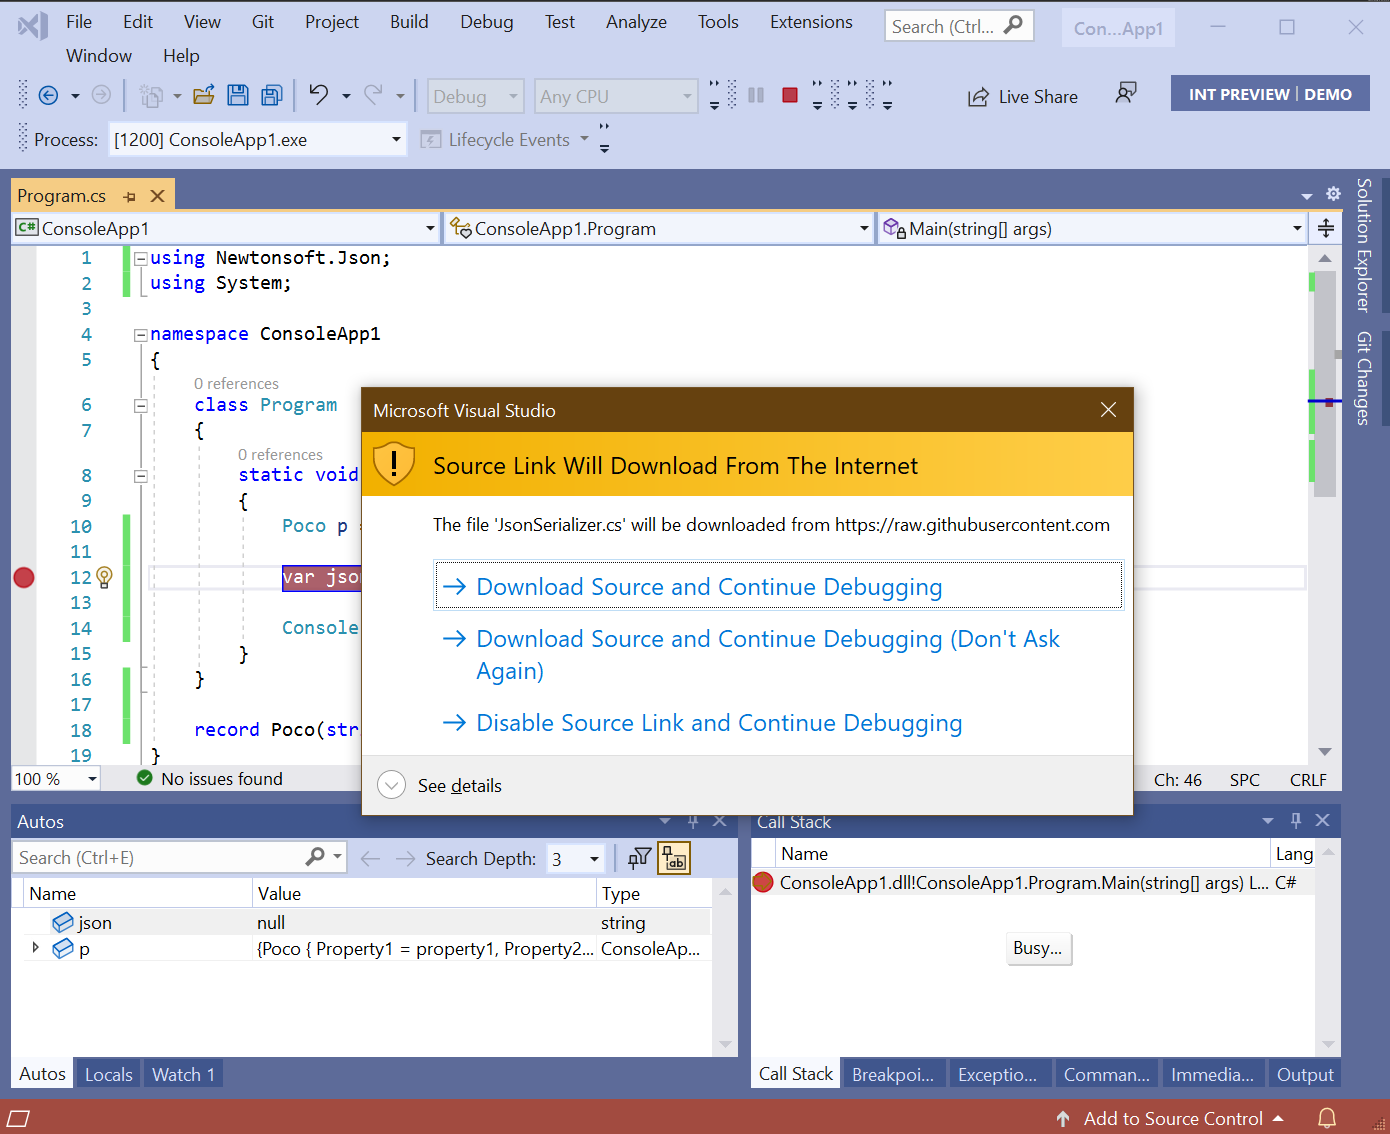
Task: Open the Any CPU platform dropdown
Action: pyautogui.click(x=616, y=96)
